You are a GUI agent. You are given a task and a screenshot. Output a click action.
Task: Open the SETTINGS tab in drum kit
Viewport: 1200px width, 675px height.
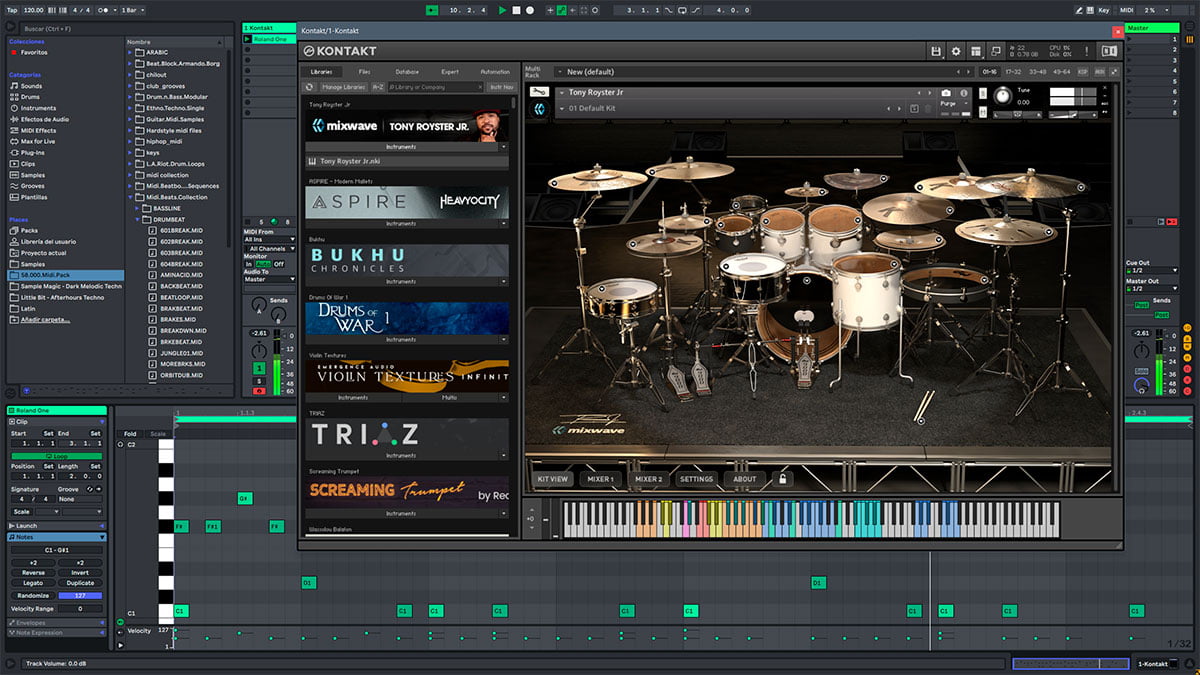pos(696,479)
